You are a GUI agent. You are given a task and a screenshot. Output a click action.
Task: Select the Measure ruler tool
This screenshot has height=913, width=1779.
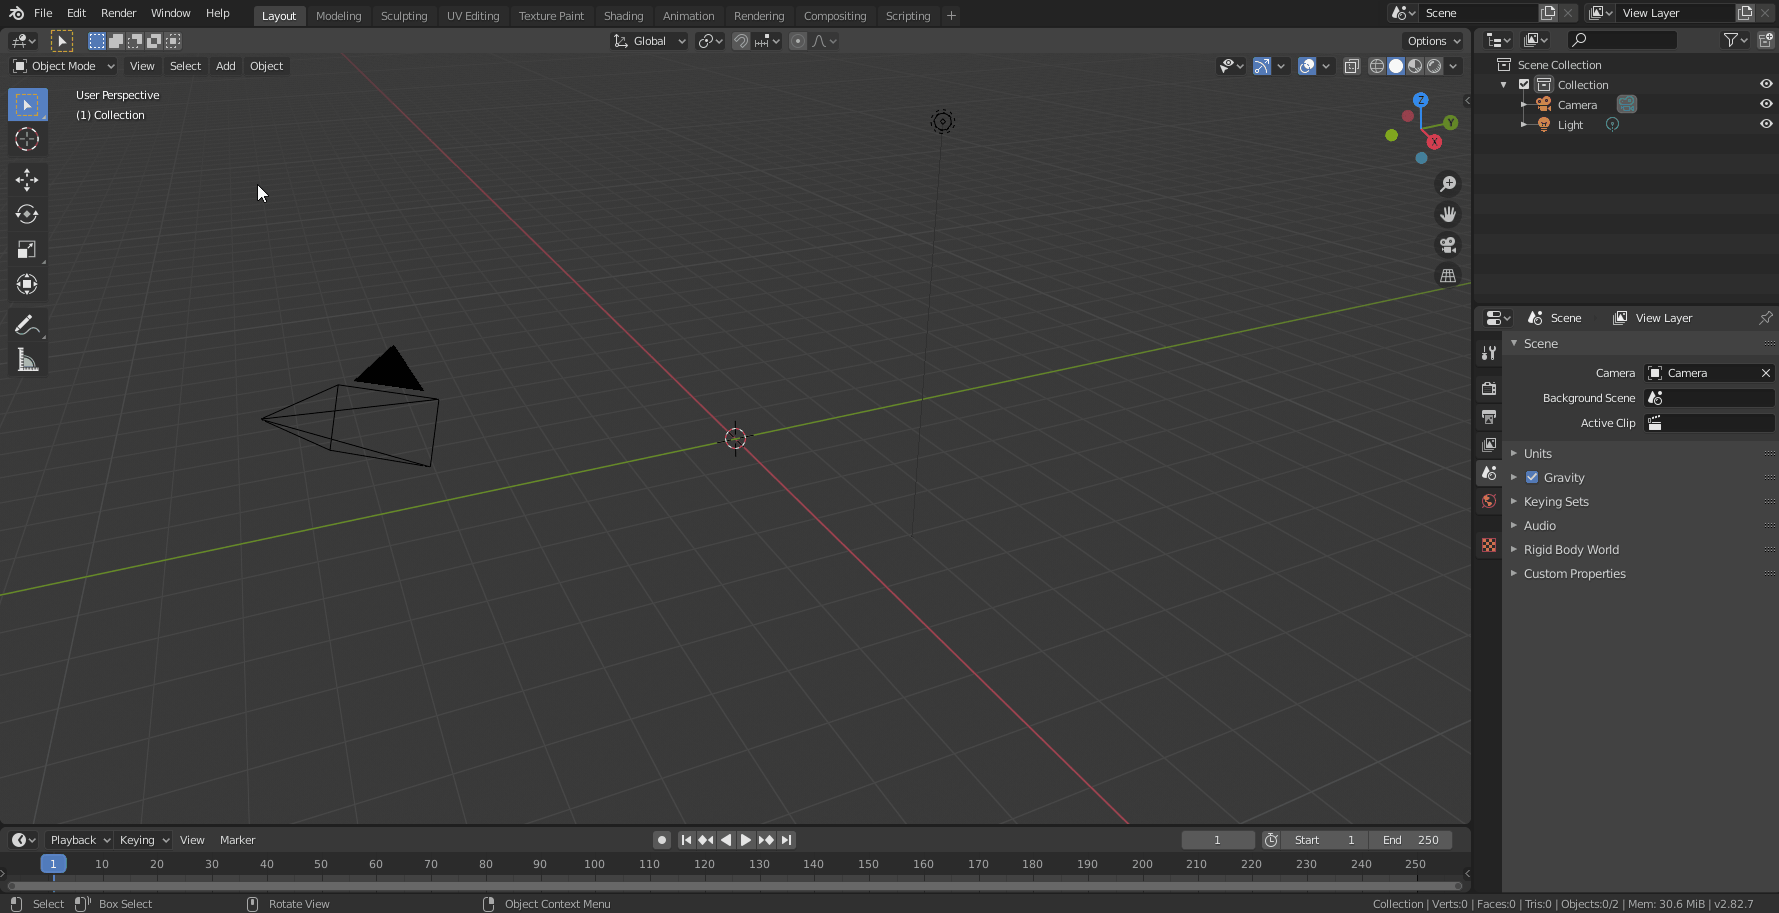point(27,360)
